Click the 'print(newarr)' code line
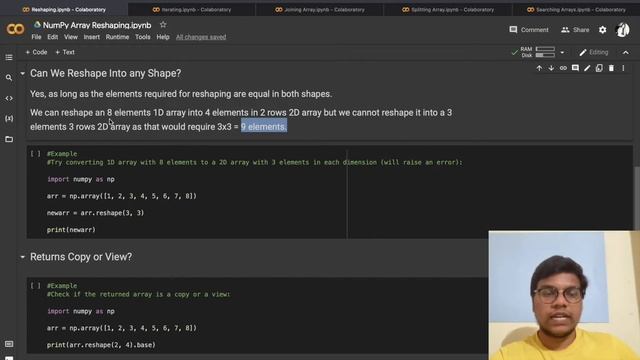Image resolution: width=640 pixels, height=360 pixels. [71, 230]
